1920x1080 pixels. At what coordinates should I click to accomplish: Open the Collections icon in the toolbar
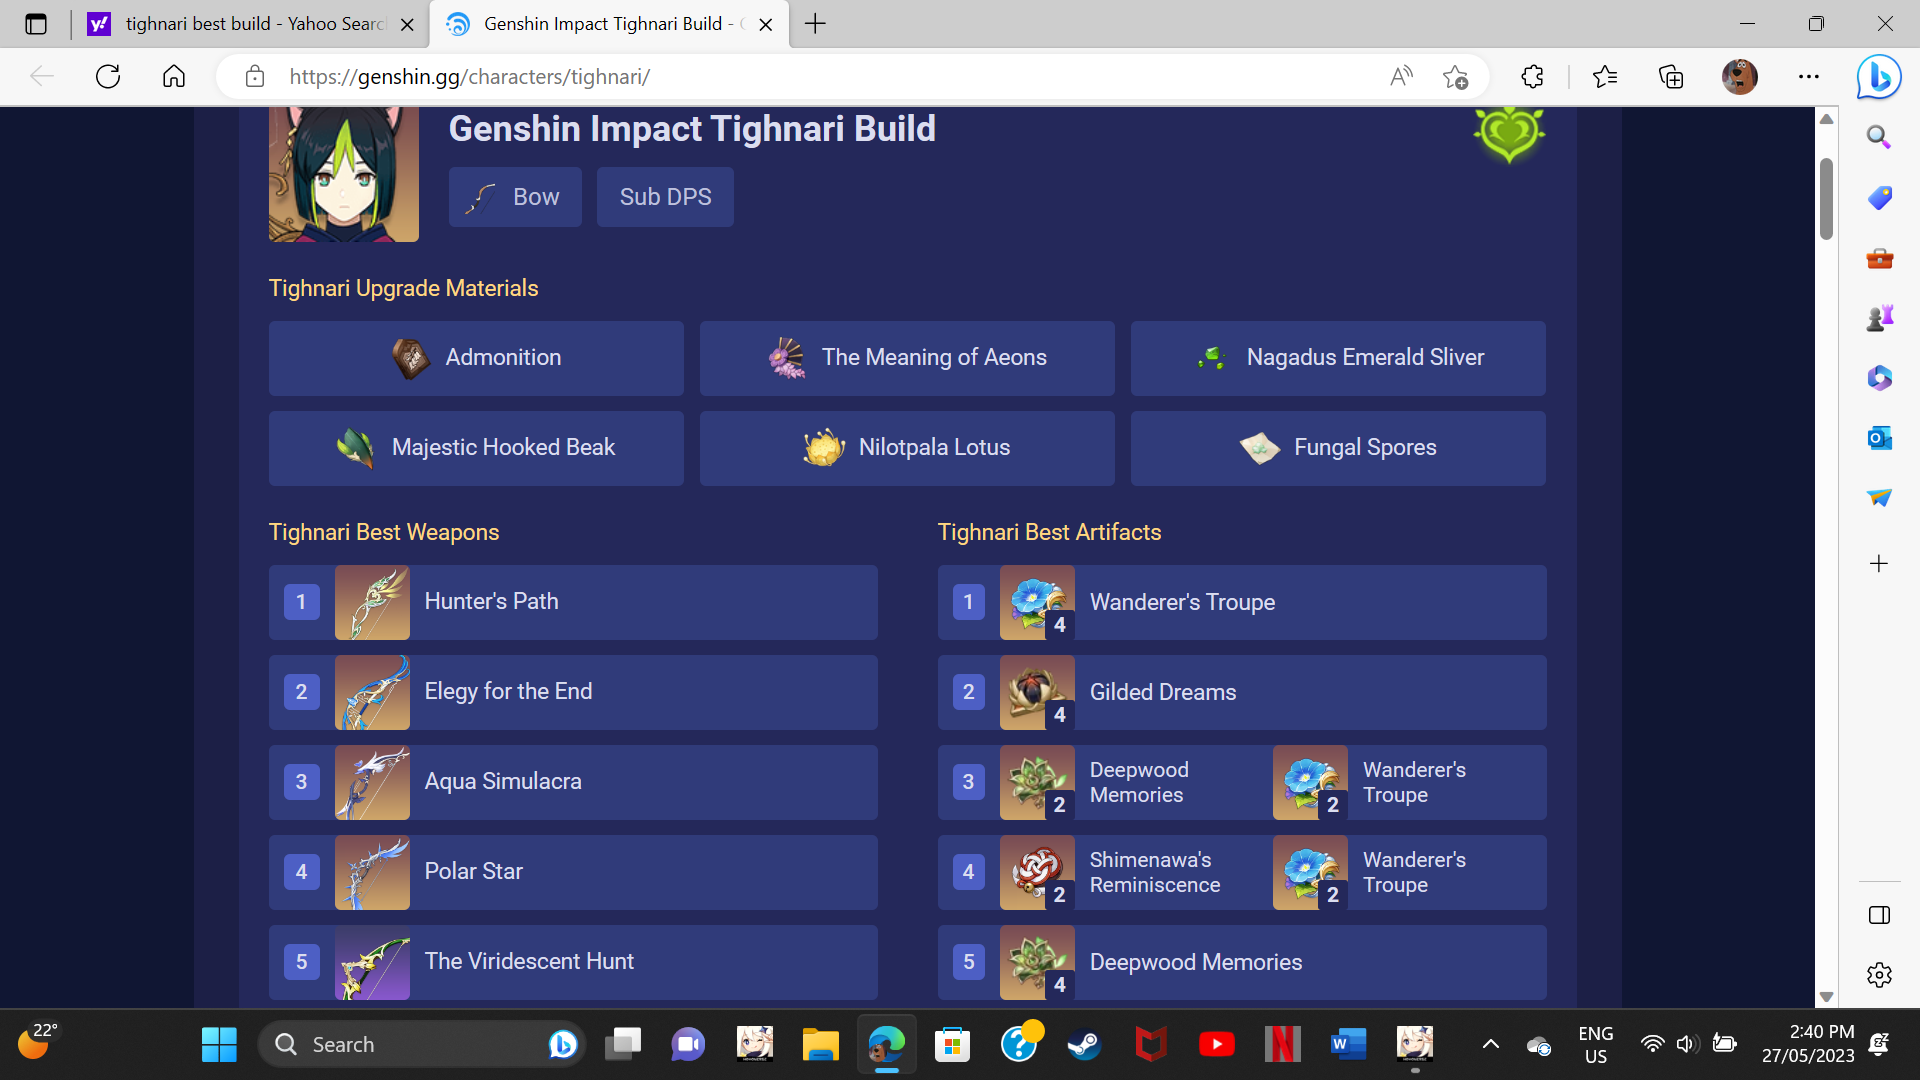[1670, 76]
